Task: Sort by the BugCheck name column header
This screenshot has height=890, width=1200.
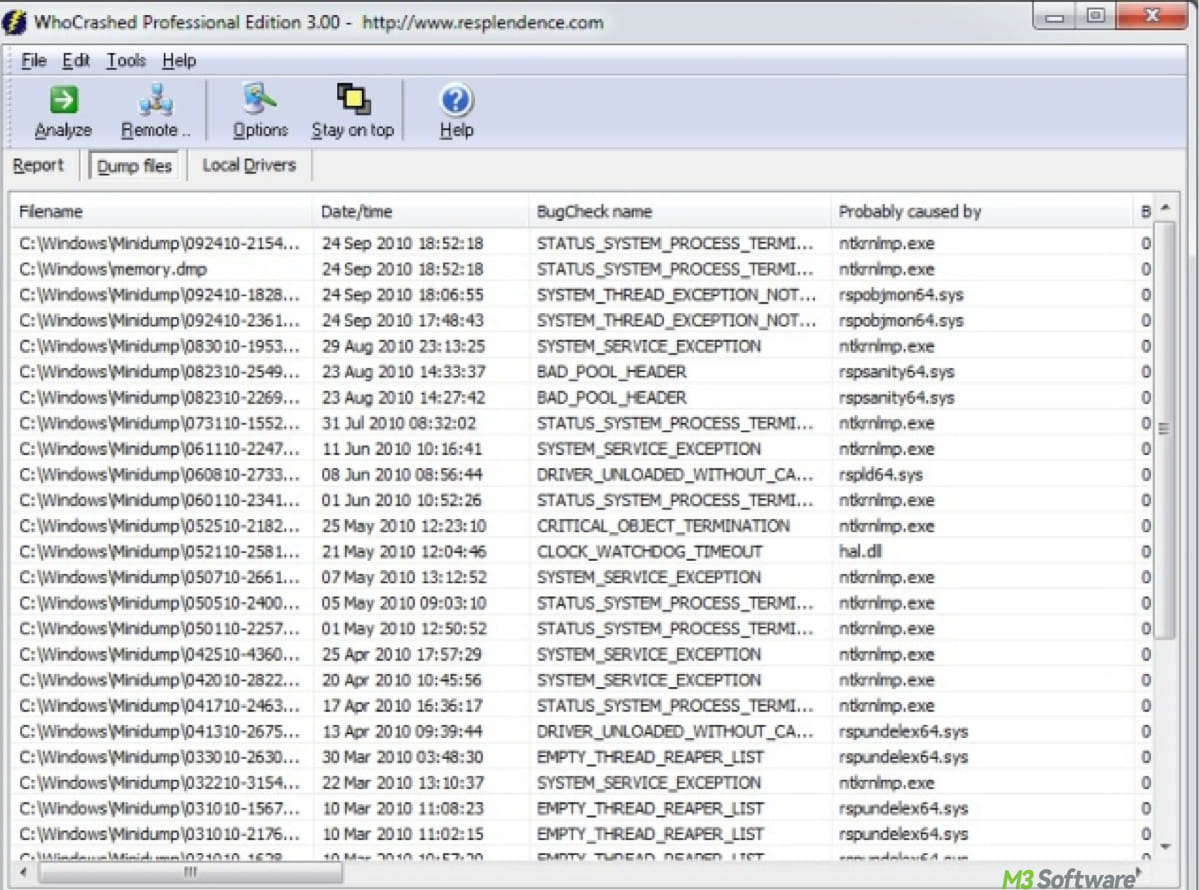Action: click(x=680, y=212)
